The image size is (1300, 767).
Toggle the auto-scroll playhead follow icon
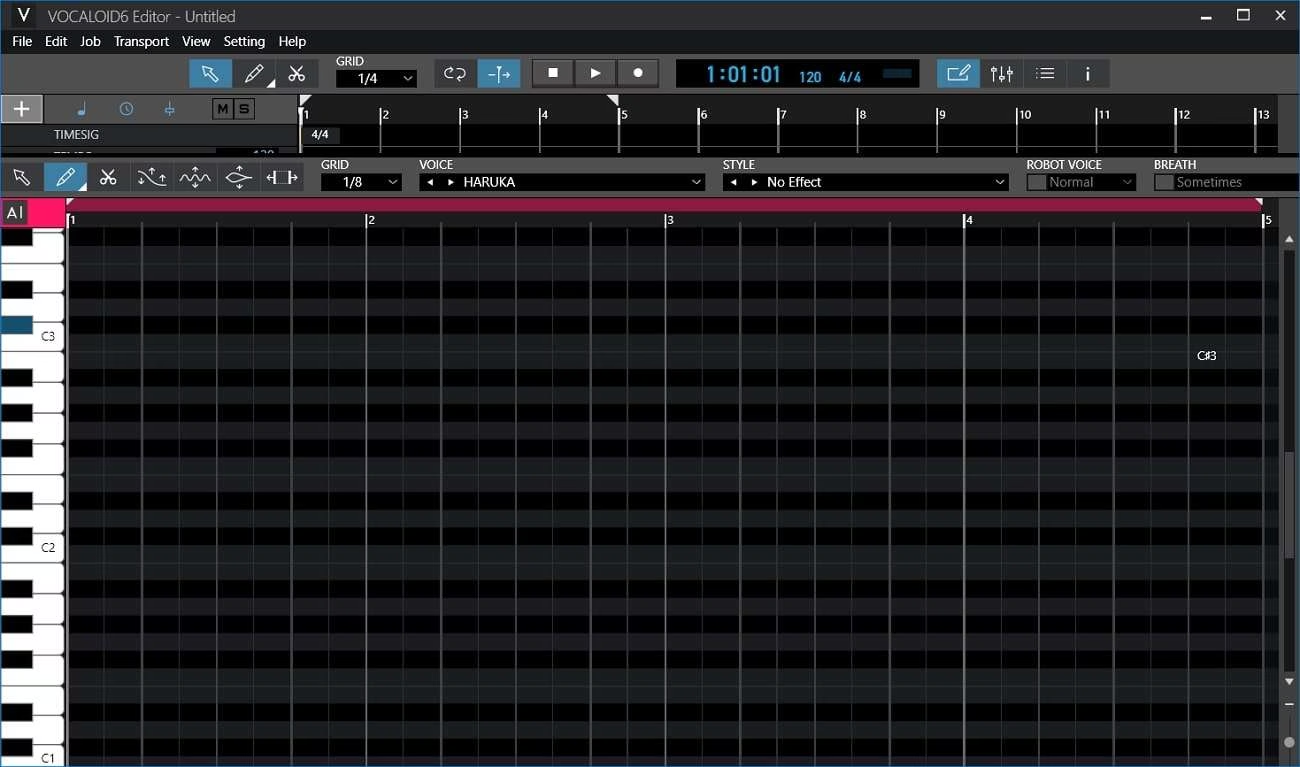click(498, 73)
